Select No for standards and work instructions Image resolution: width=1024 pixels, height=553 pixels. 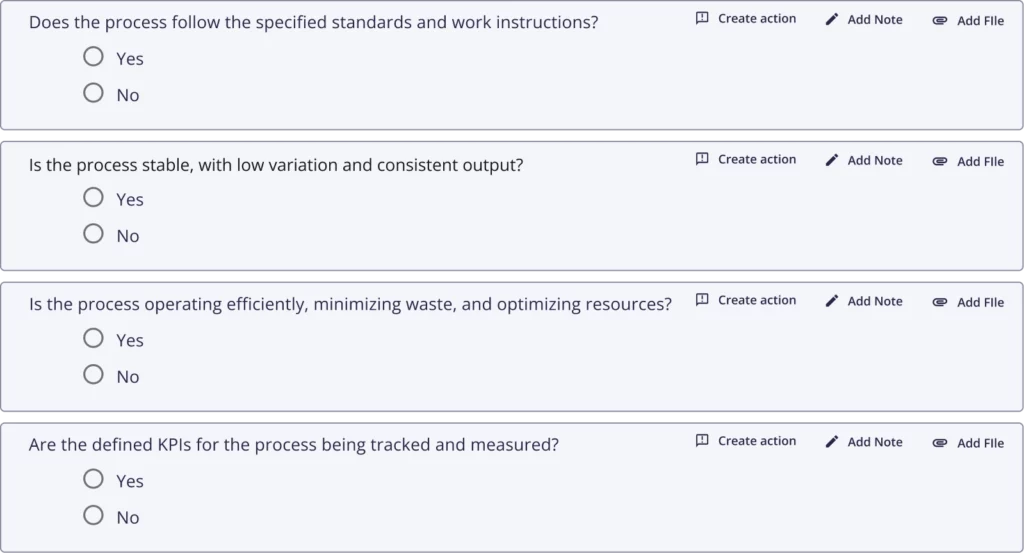pos(93,93)
